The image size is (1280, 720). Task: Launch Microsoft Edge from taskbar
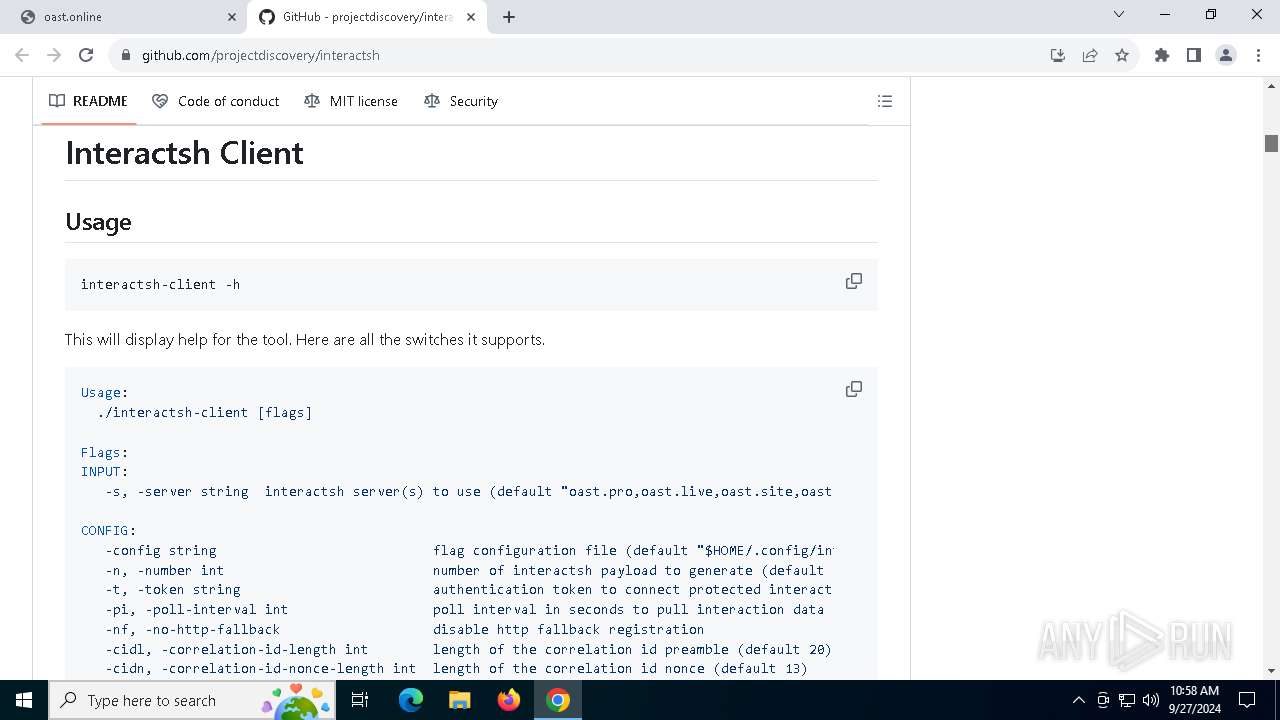pyautogui.click(x=411, y=700)
